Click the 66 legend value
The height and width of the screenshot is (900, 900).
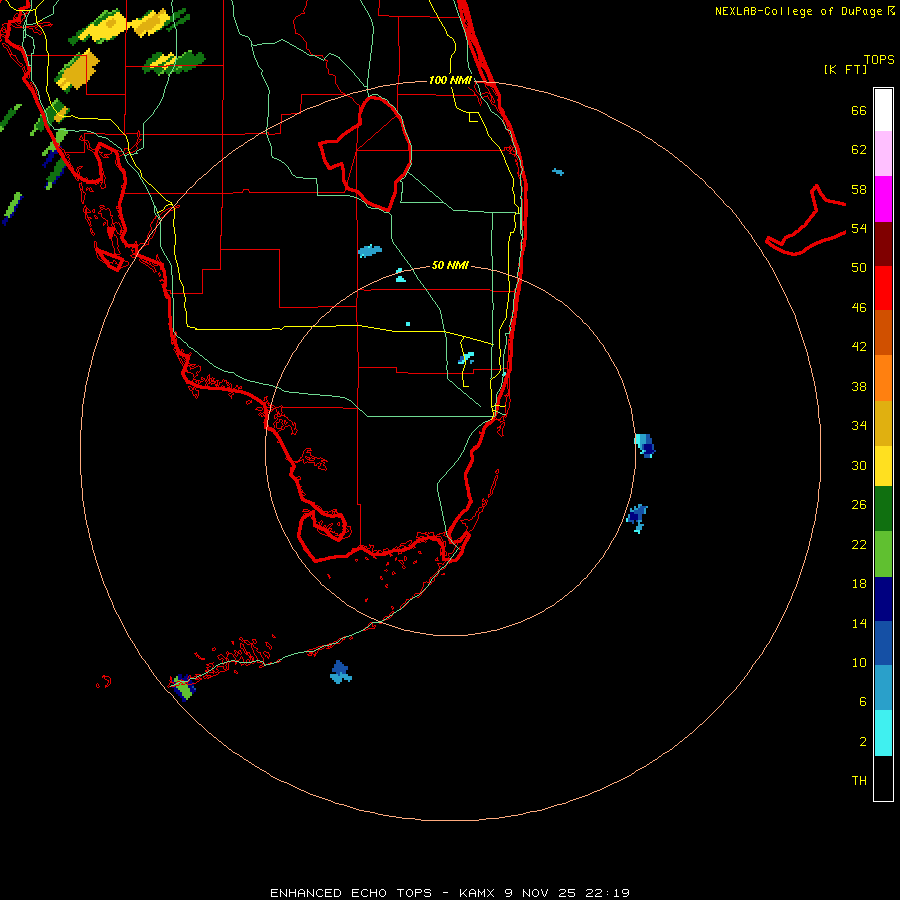859,110
